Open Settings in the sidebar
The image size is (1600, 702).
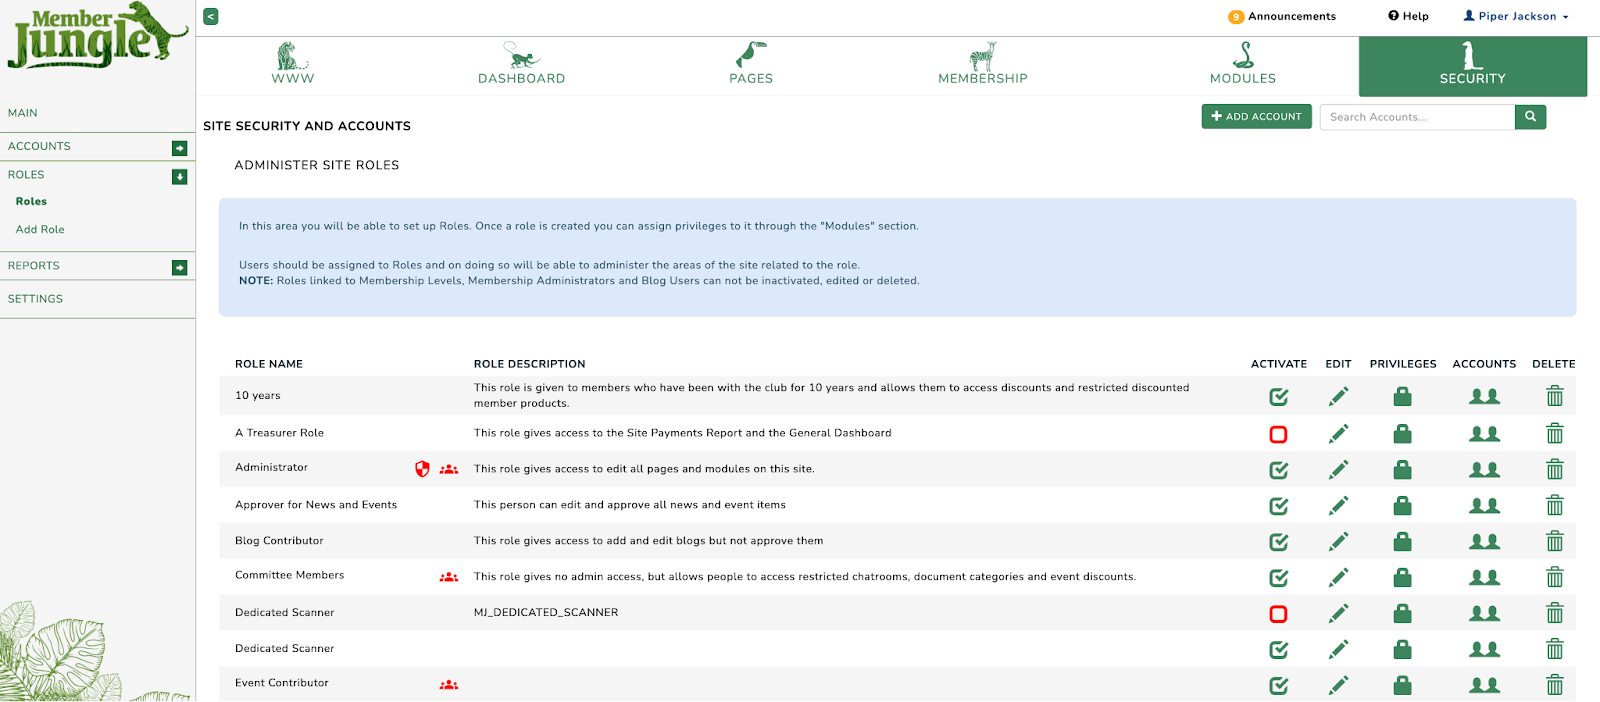[x=35, y=299]
